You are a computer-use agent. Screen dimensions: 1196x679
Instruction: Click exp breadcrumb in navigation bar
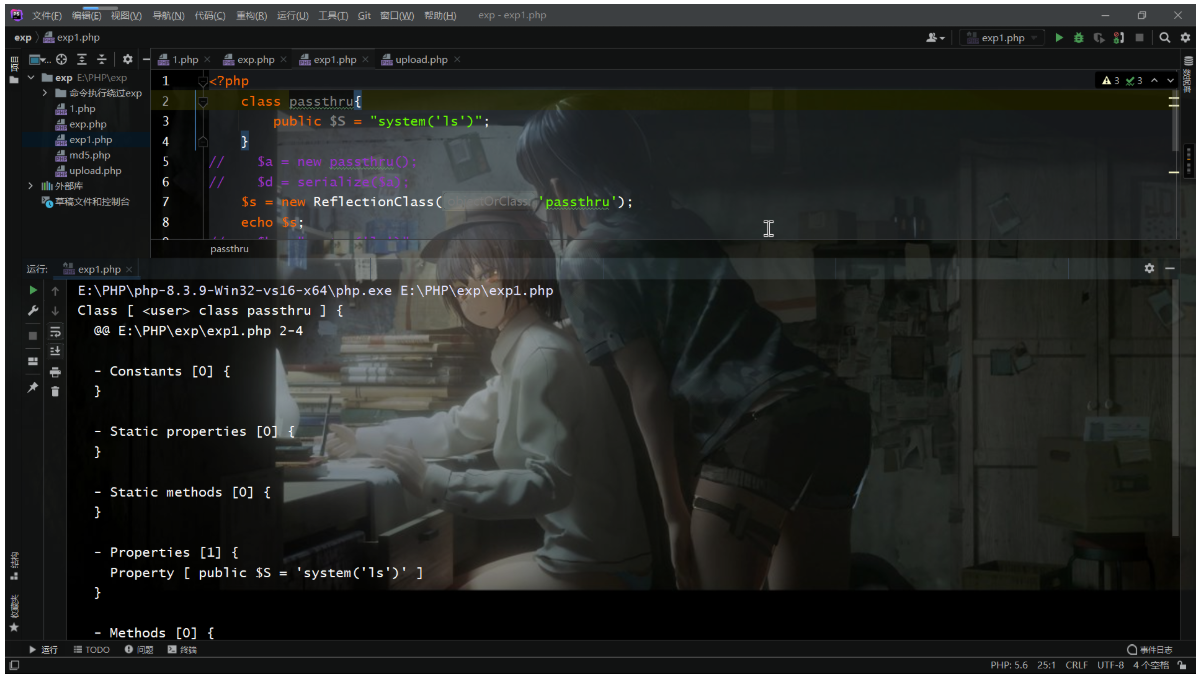23,37
